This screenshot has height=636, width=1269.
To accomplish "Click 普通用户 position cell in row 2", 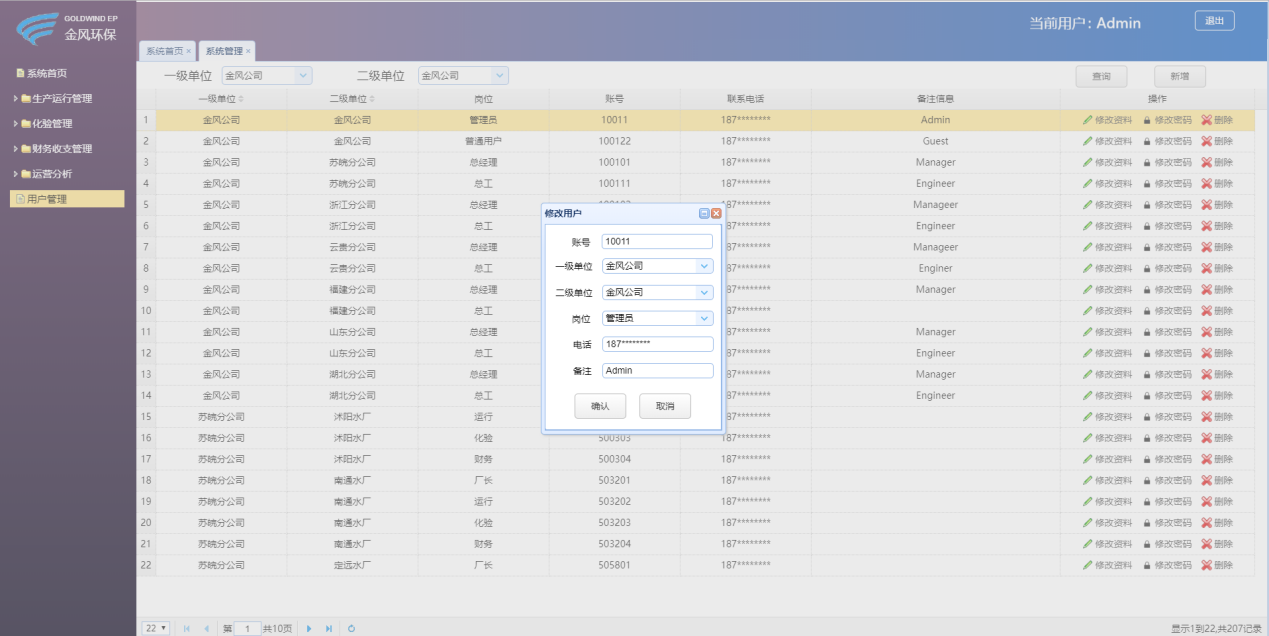I will pos(483,141).
